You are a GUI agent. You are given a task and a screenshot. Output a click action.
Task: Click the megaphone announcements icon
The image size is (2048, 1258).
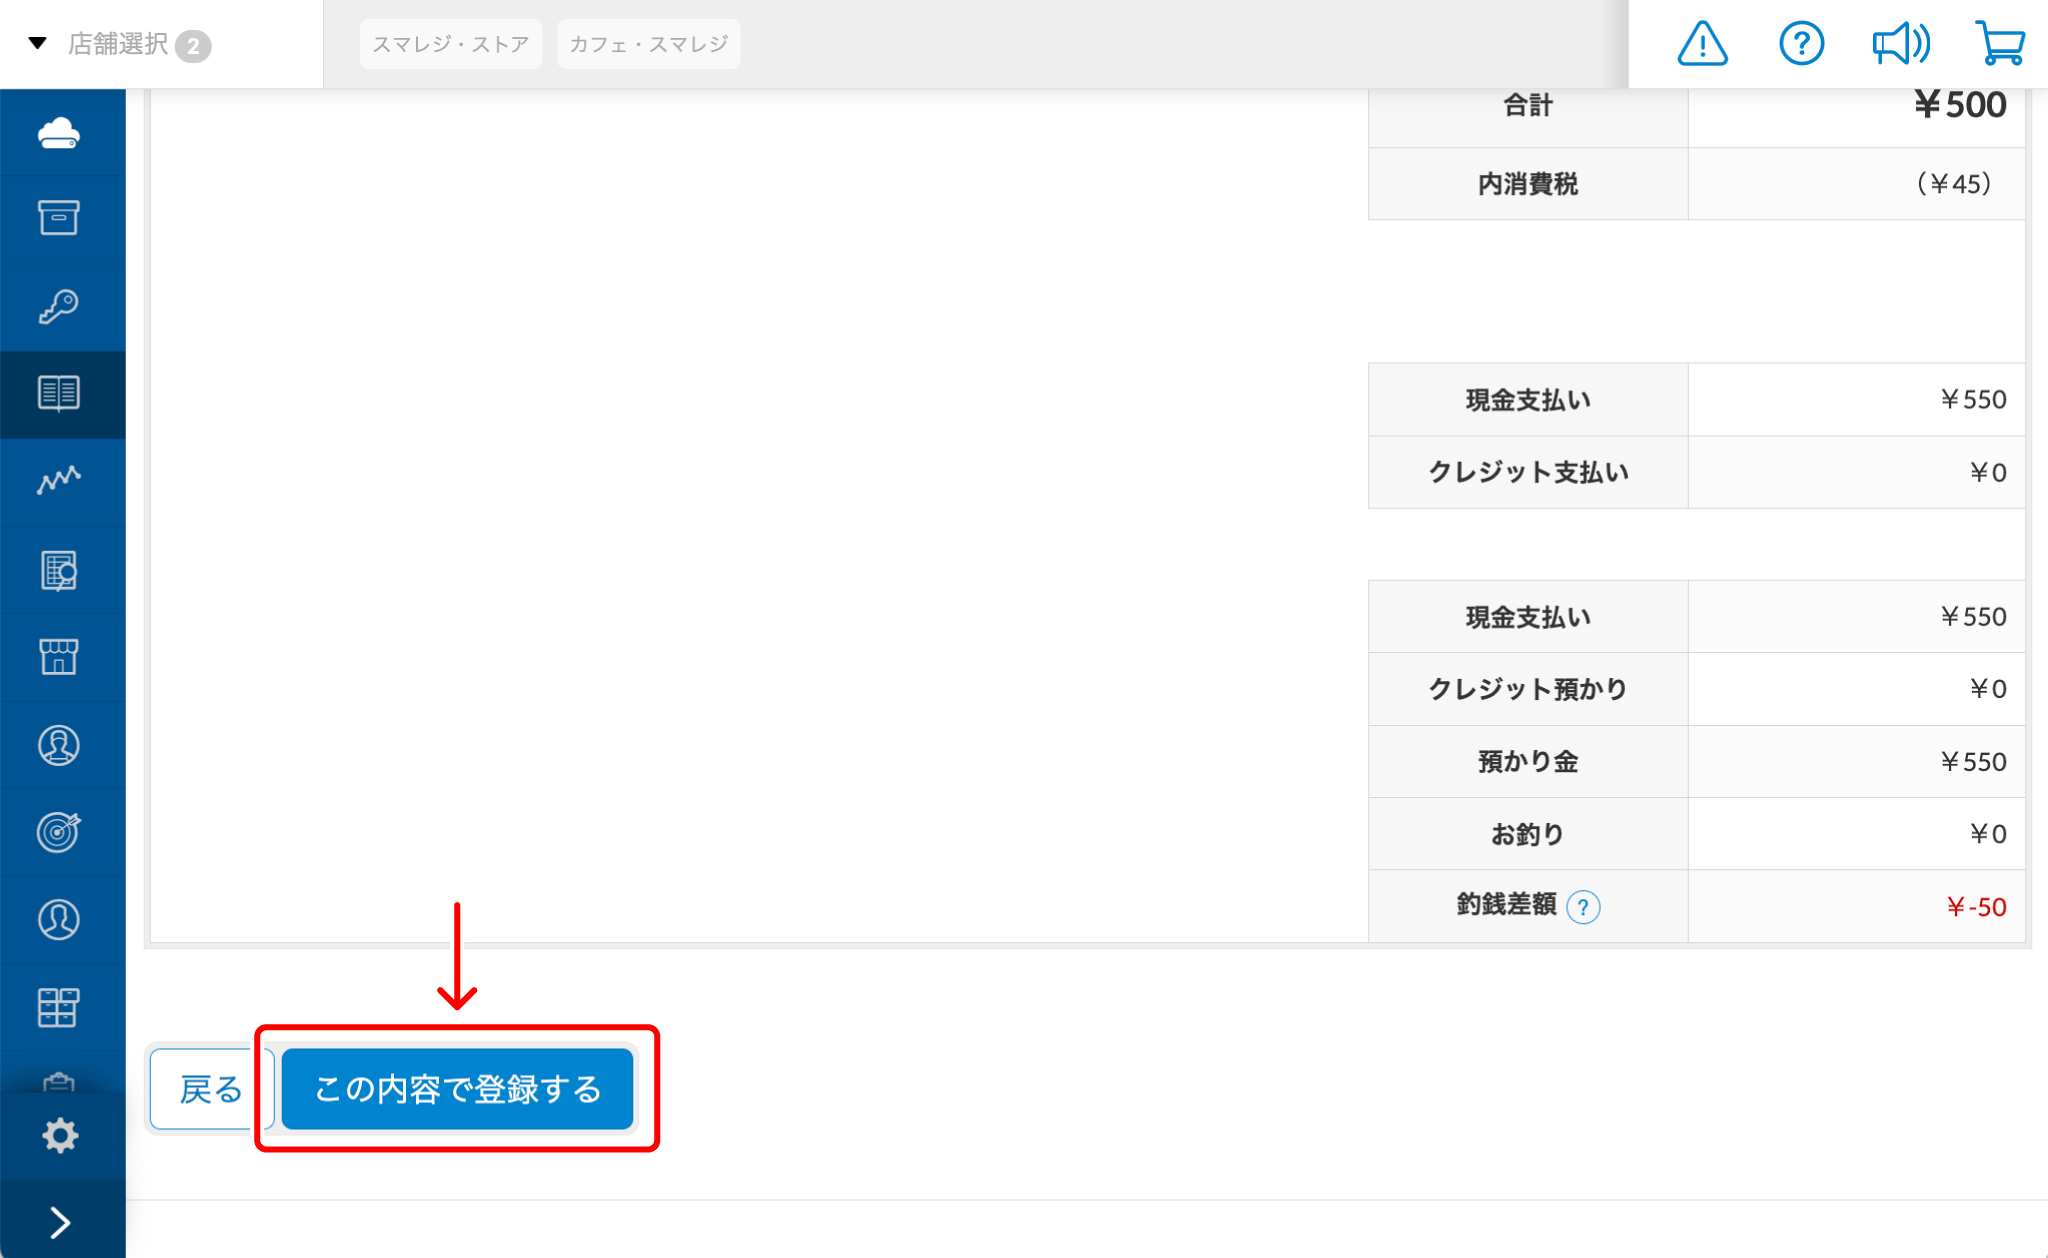(1900, 44)
